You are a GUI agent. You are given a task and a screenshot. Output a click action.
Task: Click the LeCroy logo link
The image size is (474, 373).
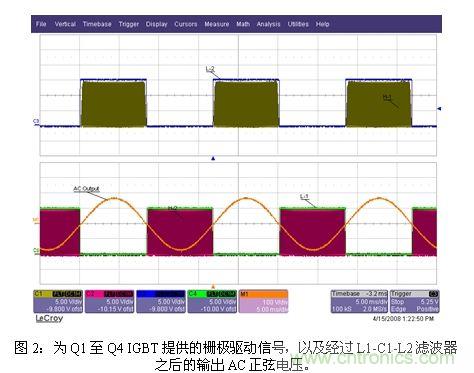click(49, 319)
